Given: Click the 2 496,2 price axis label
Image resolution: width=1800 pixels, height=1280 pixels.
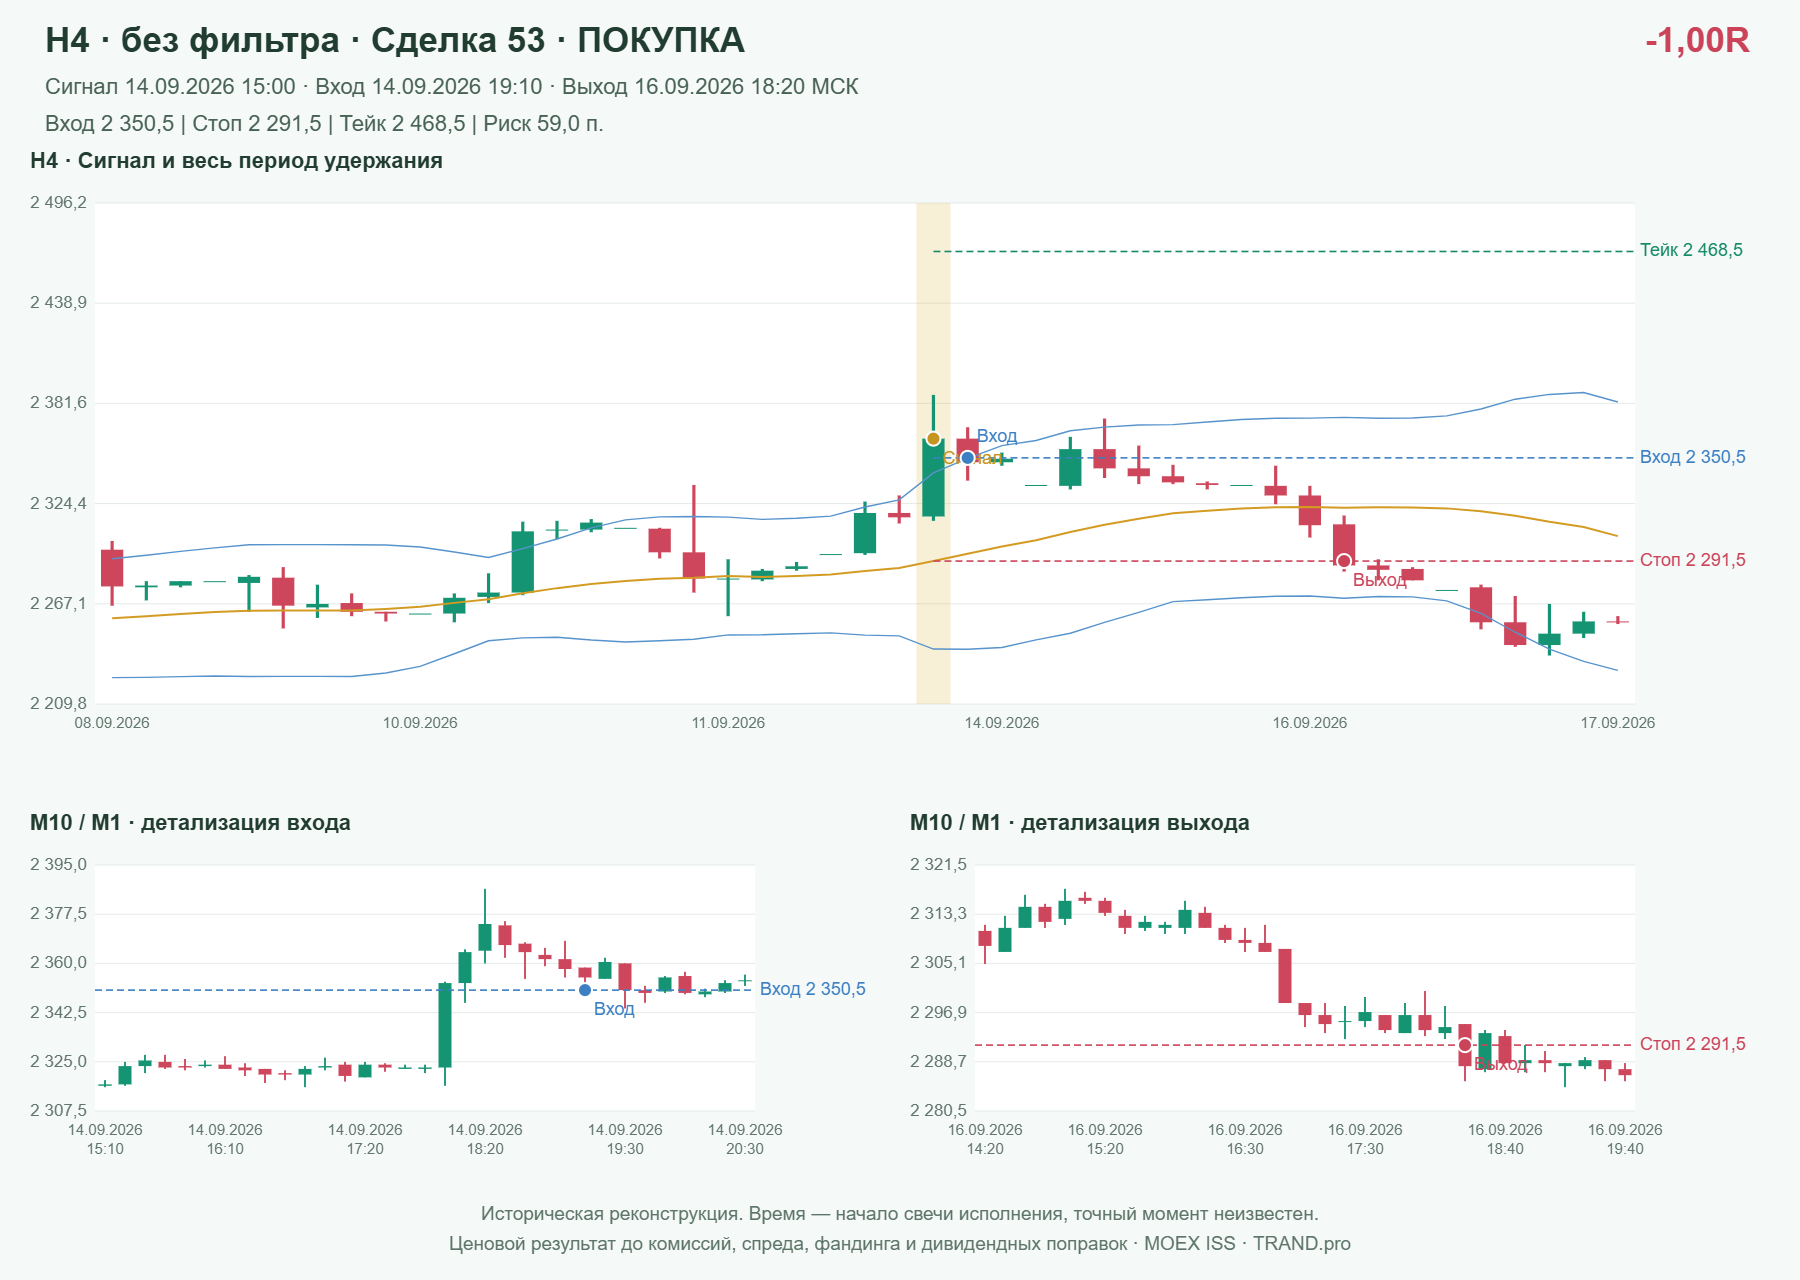Looking at the screenshot, I should click(58, 203).
